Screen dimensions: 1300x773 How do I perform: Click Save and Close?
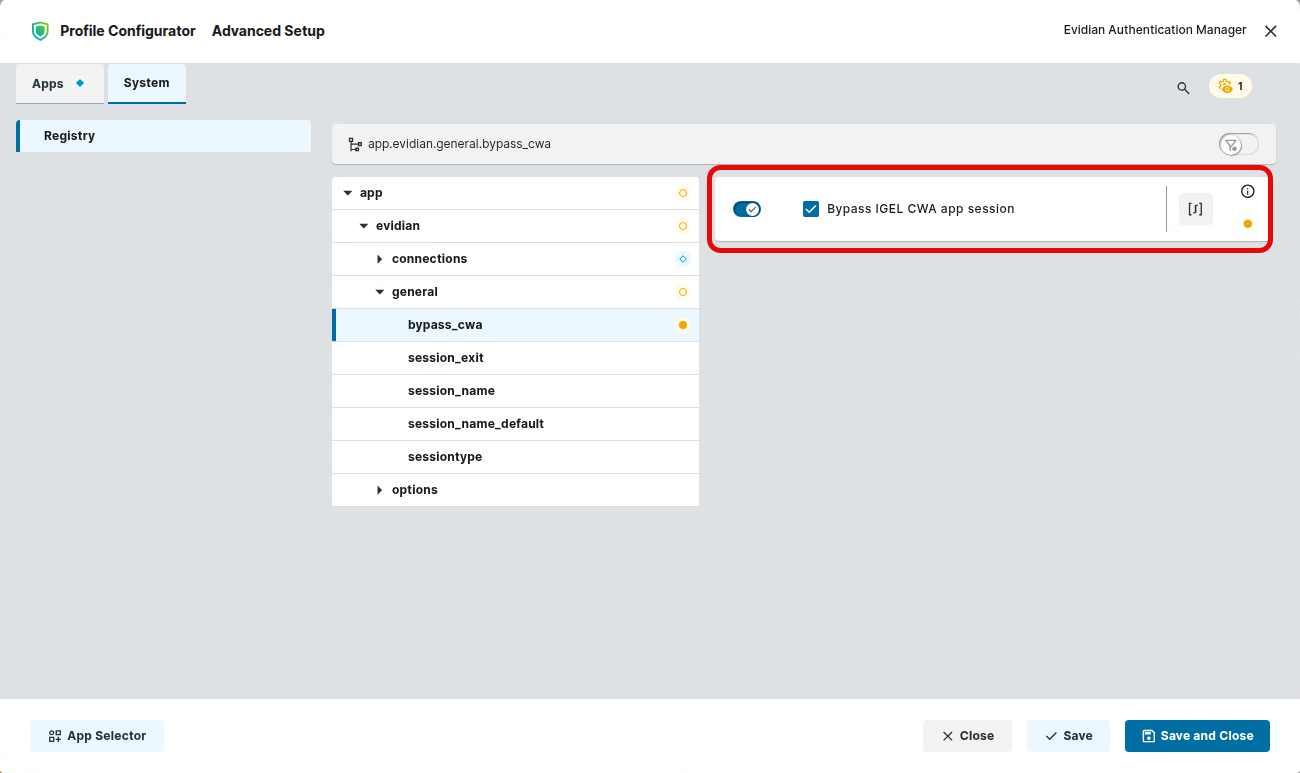1197,736
